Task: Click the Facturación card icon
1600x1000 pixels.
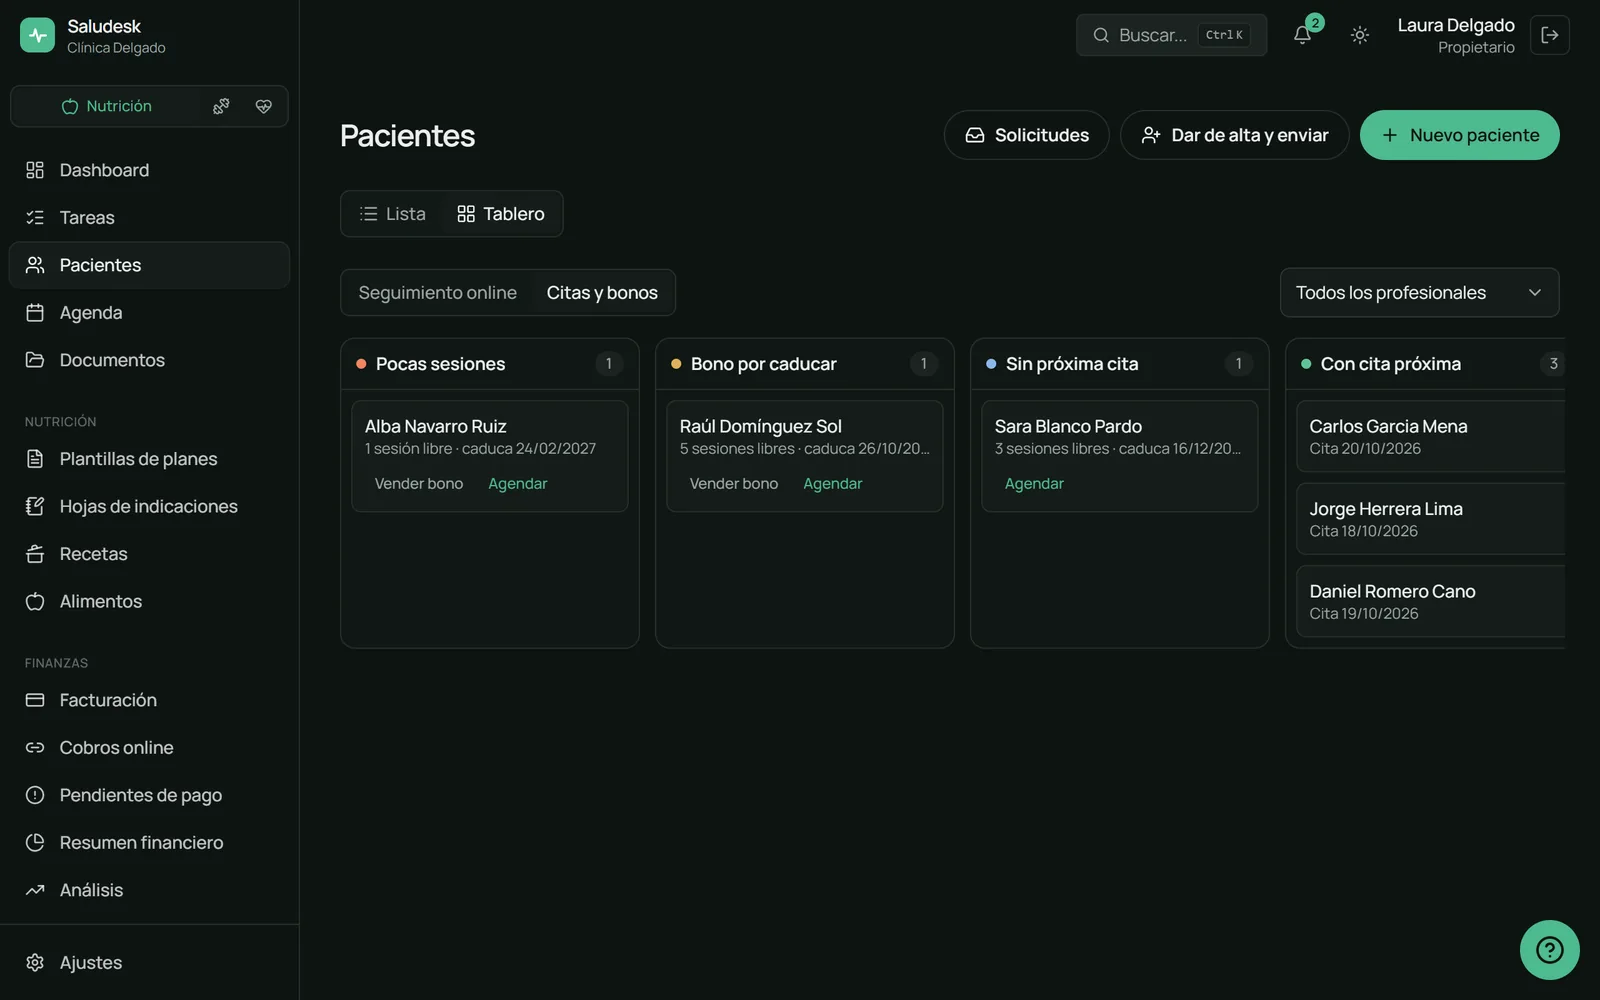Action: click(35, 700)
